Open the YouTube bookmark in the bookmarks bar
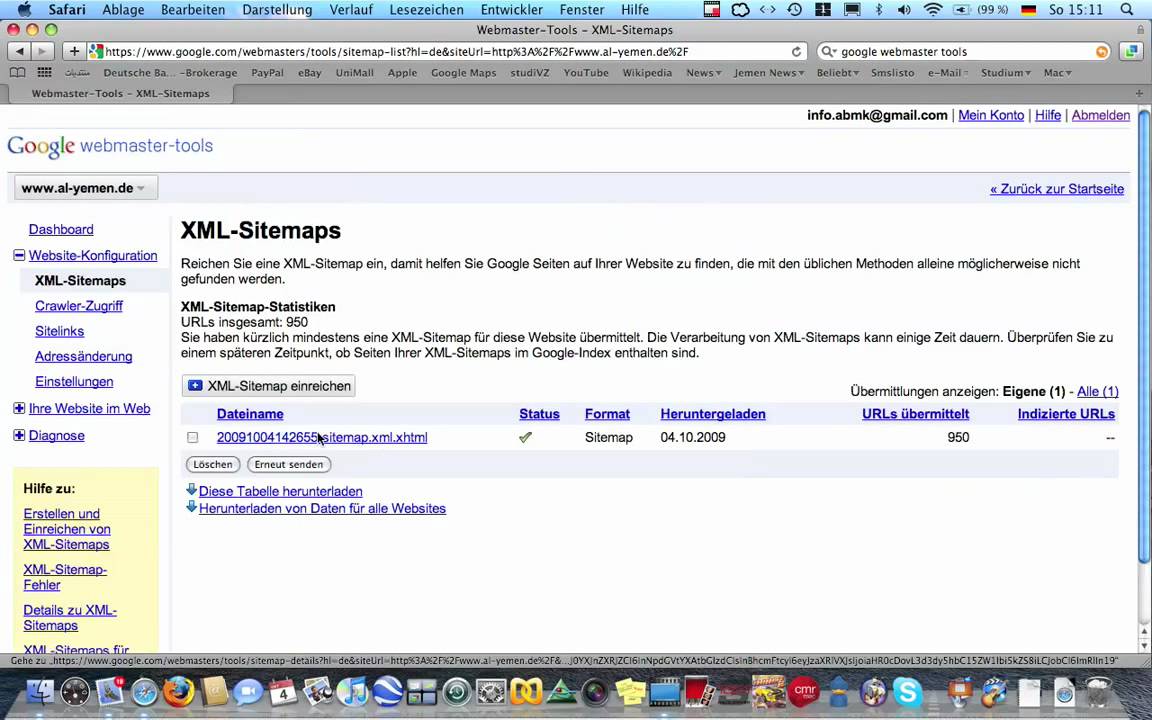Screen dimensions: 1152x720 (x=586, y=73)
